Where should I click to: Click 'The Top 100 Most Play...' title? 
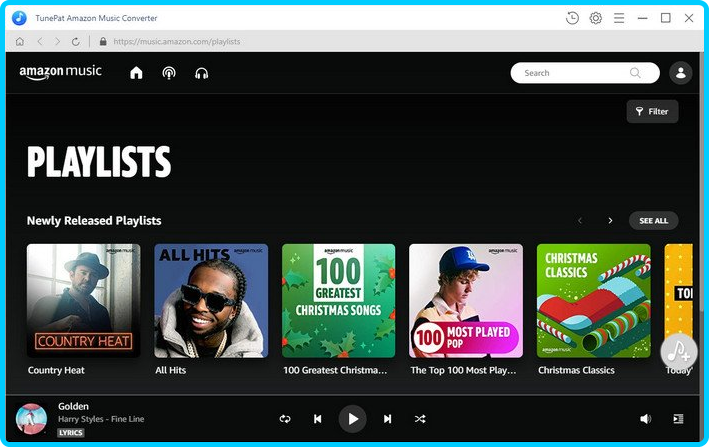point(463,370)
